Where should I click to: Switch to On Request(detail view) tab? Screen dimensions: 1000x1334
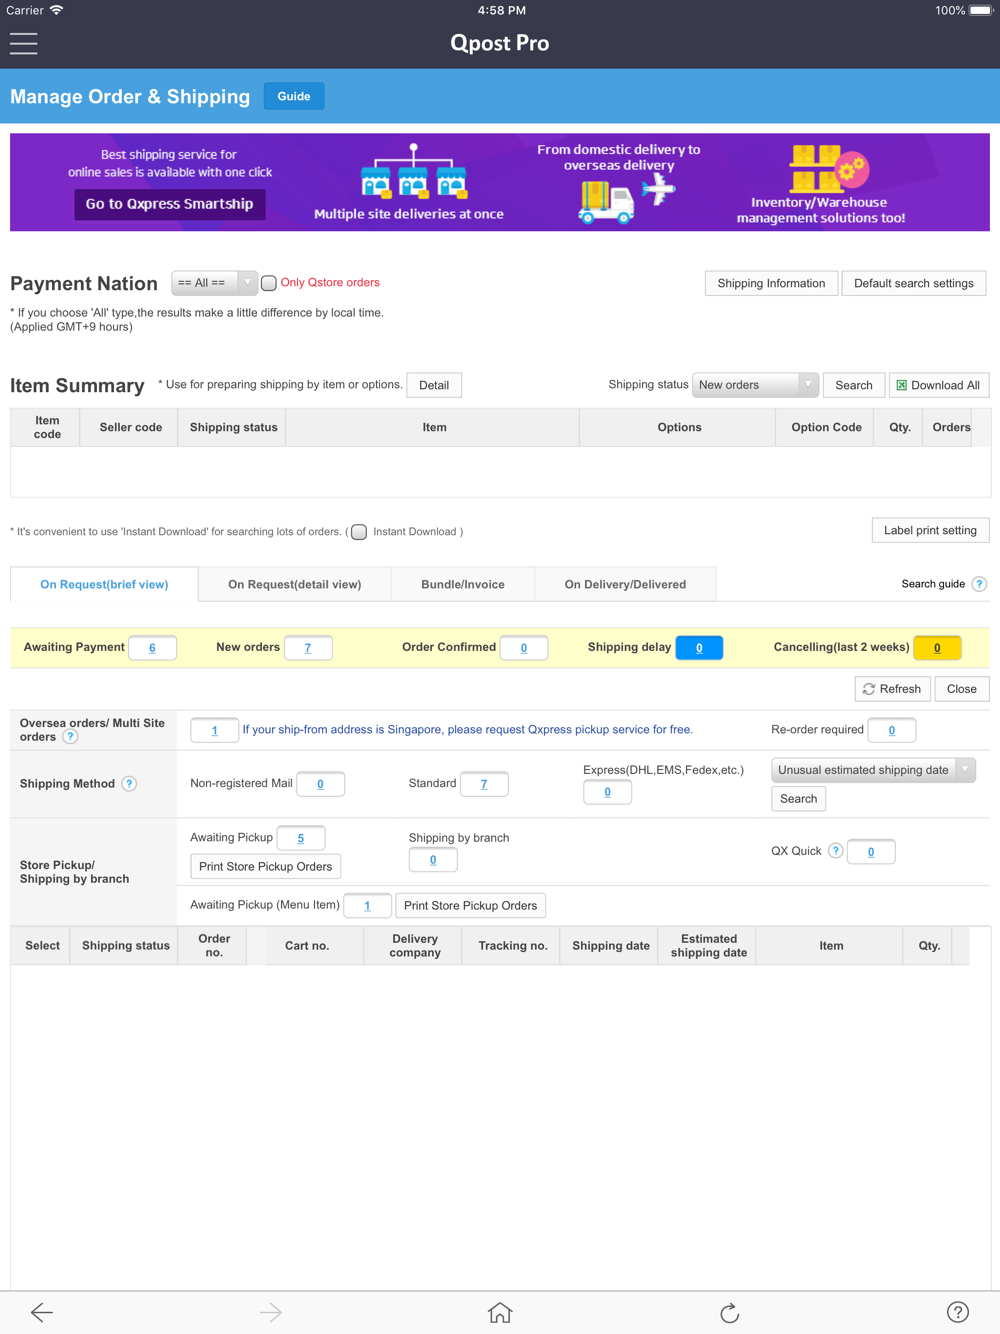click(x=294, y=584)
